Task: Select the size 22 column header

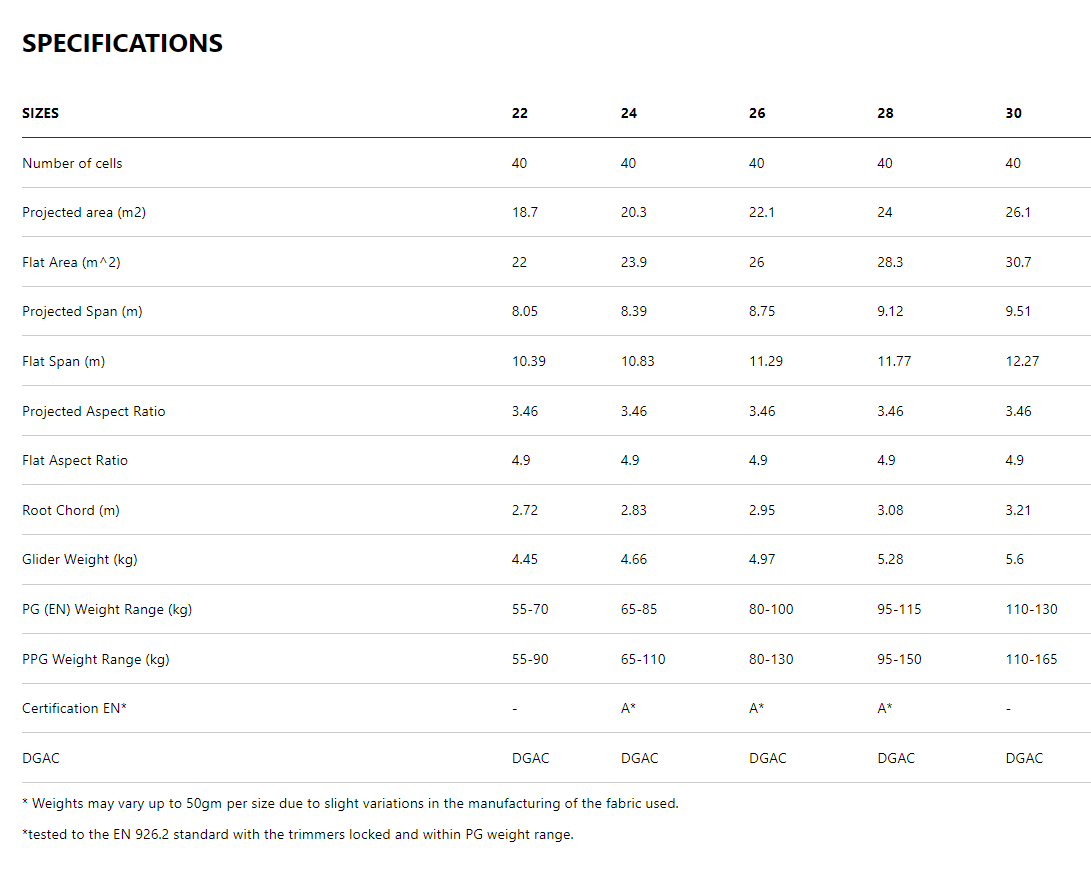Action: click(520, 113)
